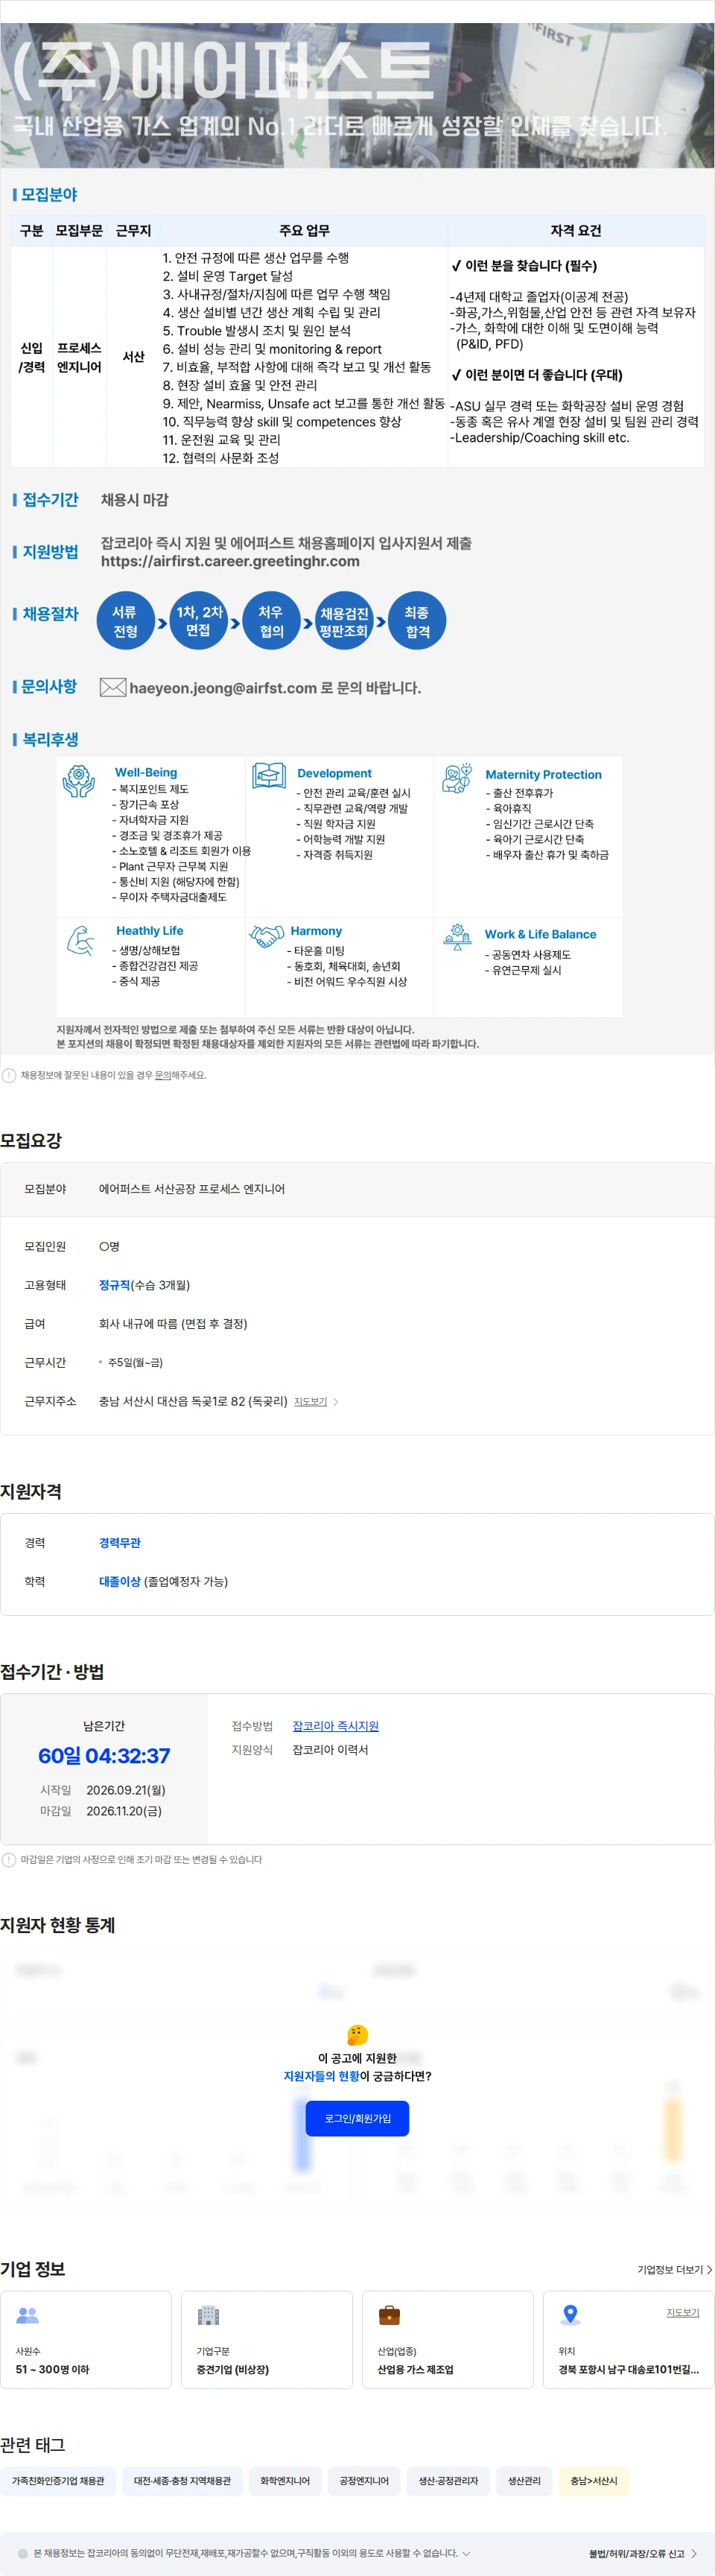Click the 충남 서산시 대산읍 address text
Screen dimensions: 715x2576
pos(193,1401)
